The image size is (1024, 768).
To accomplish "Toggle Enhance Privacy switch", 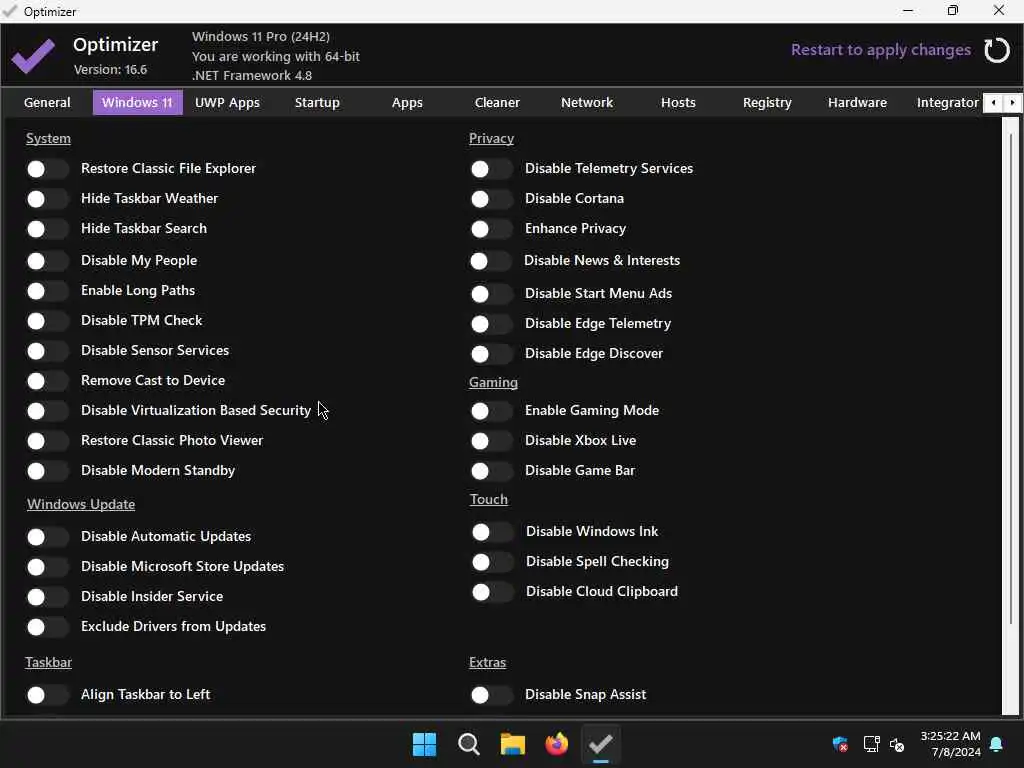I will pyautogui.click(x=492, y=230).
